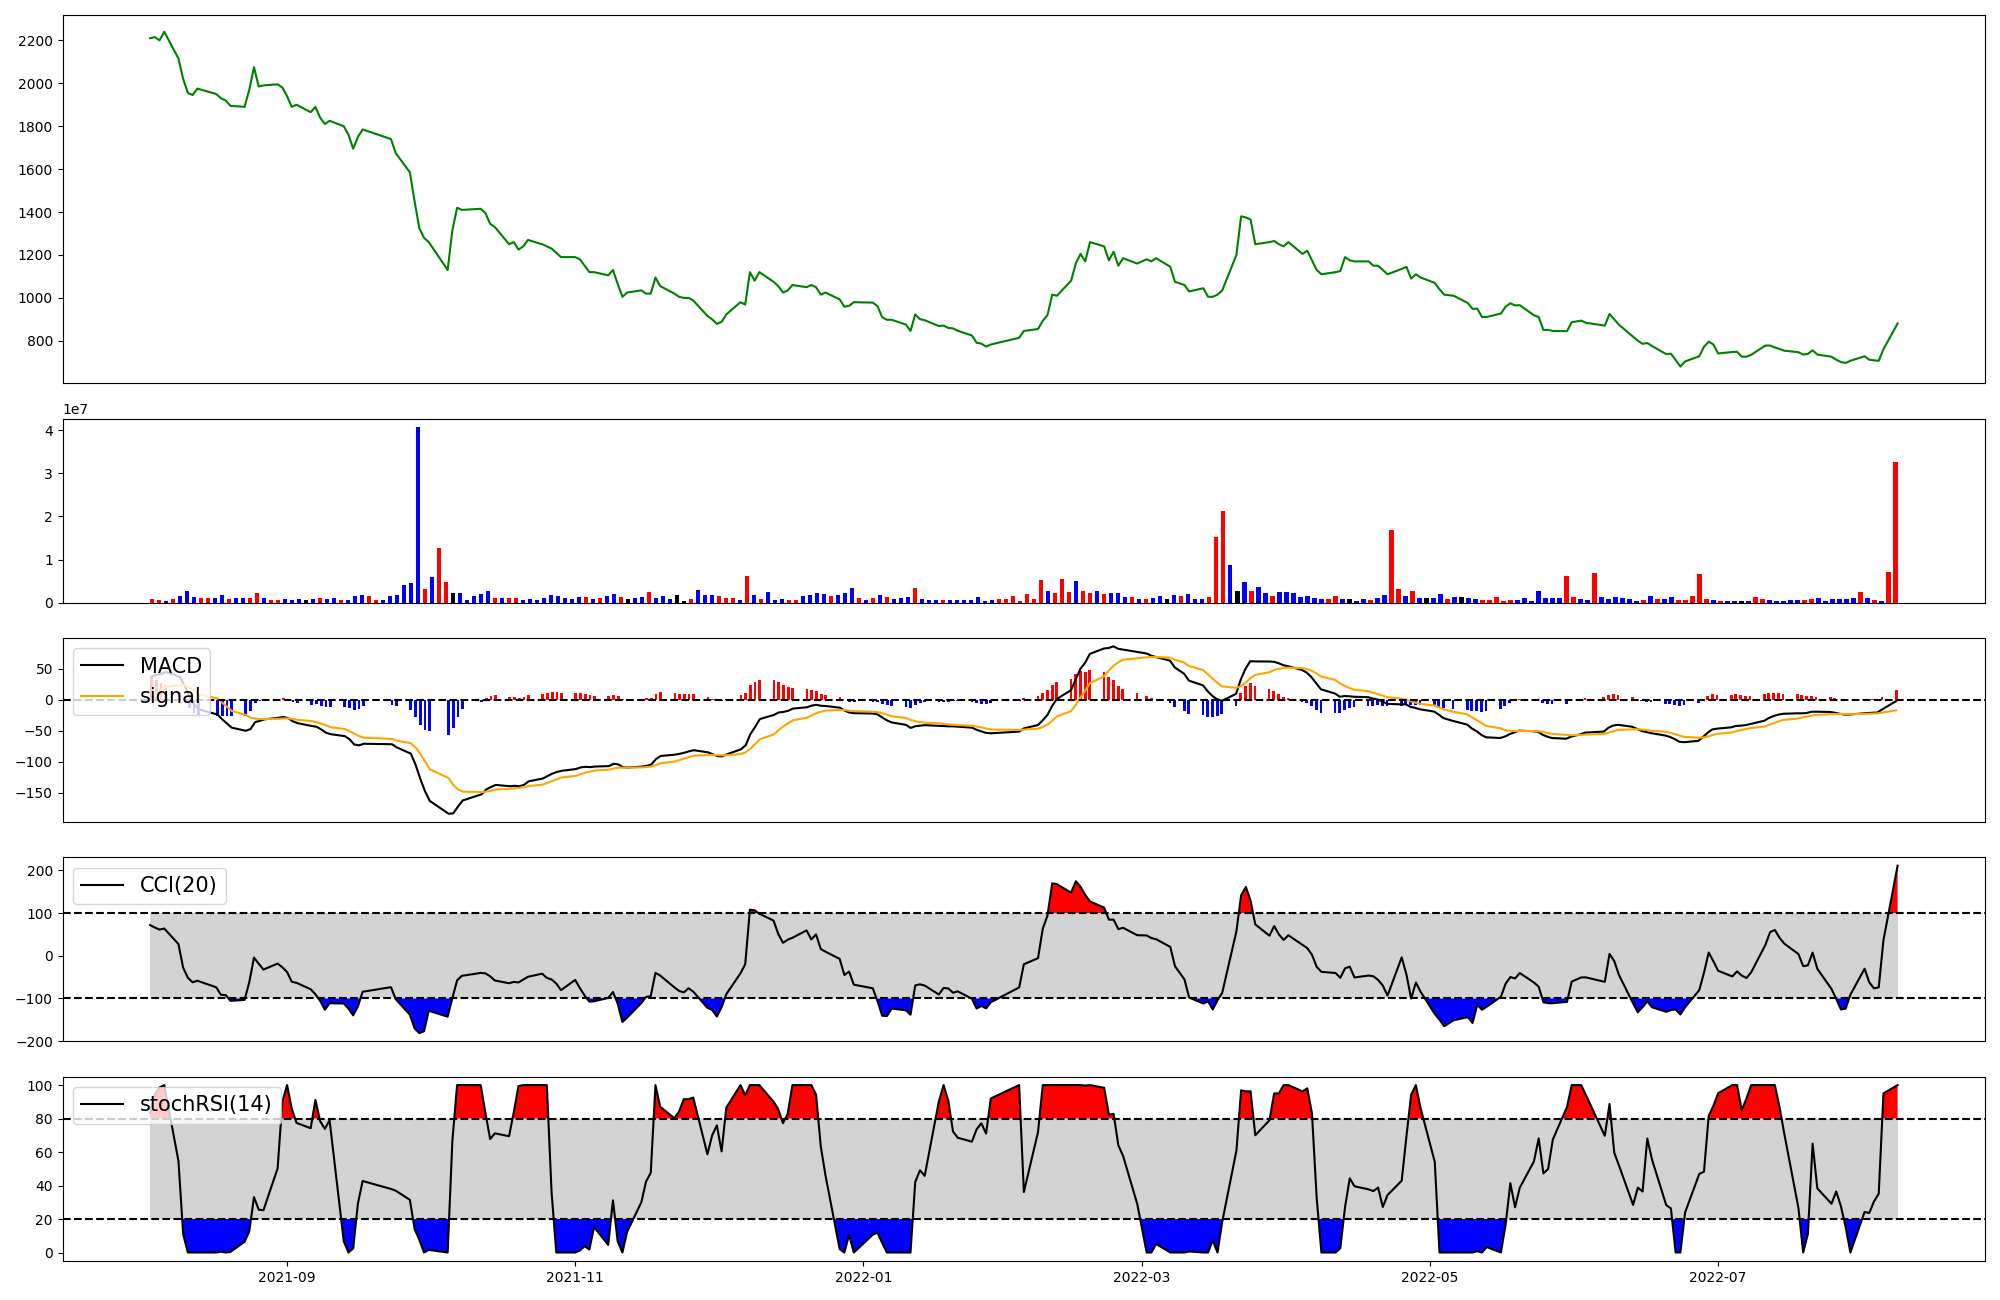Click the 800 price axis tick label
Viewport: 2000px width, 1300px height.
click(40, 341)
